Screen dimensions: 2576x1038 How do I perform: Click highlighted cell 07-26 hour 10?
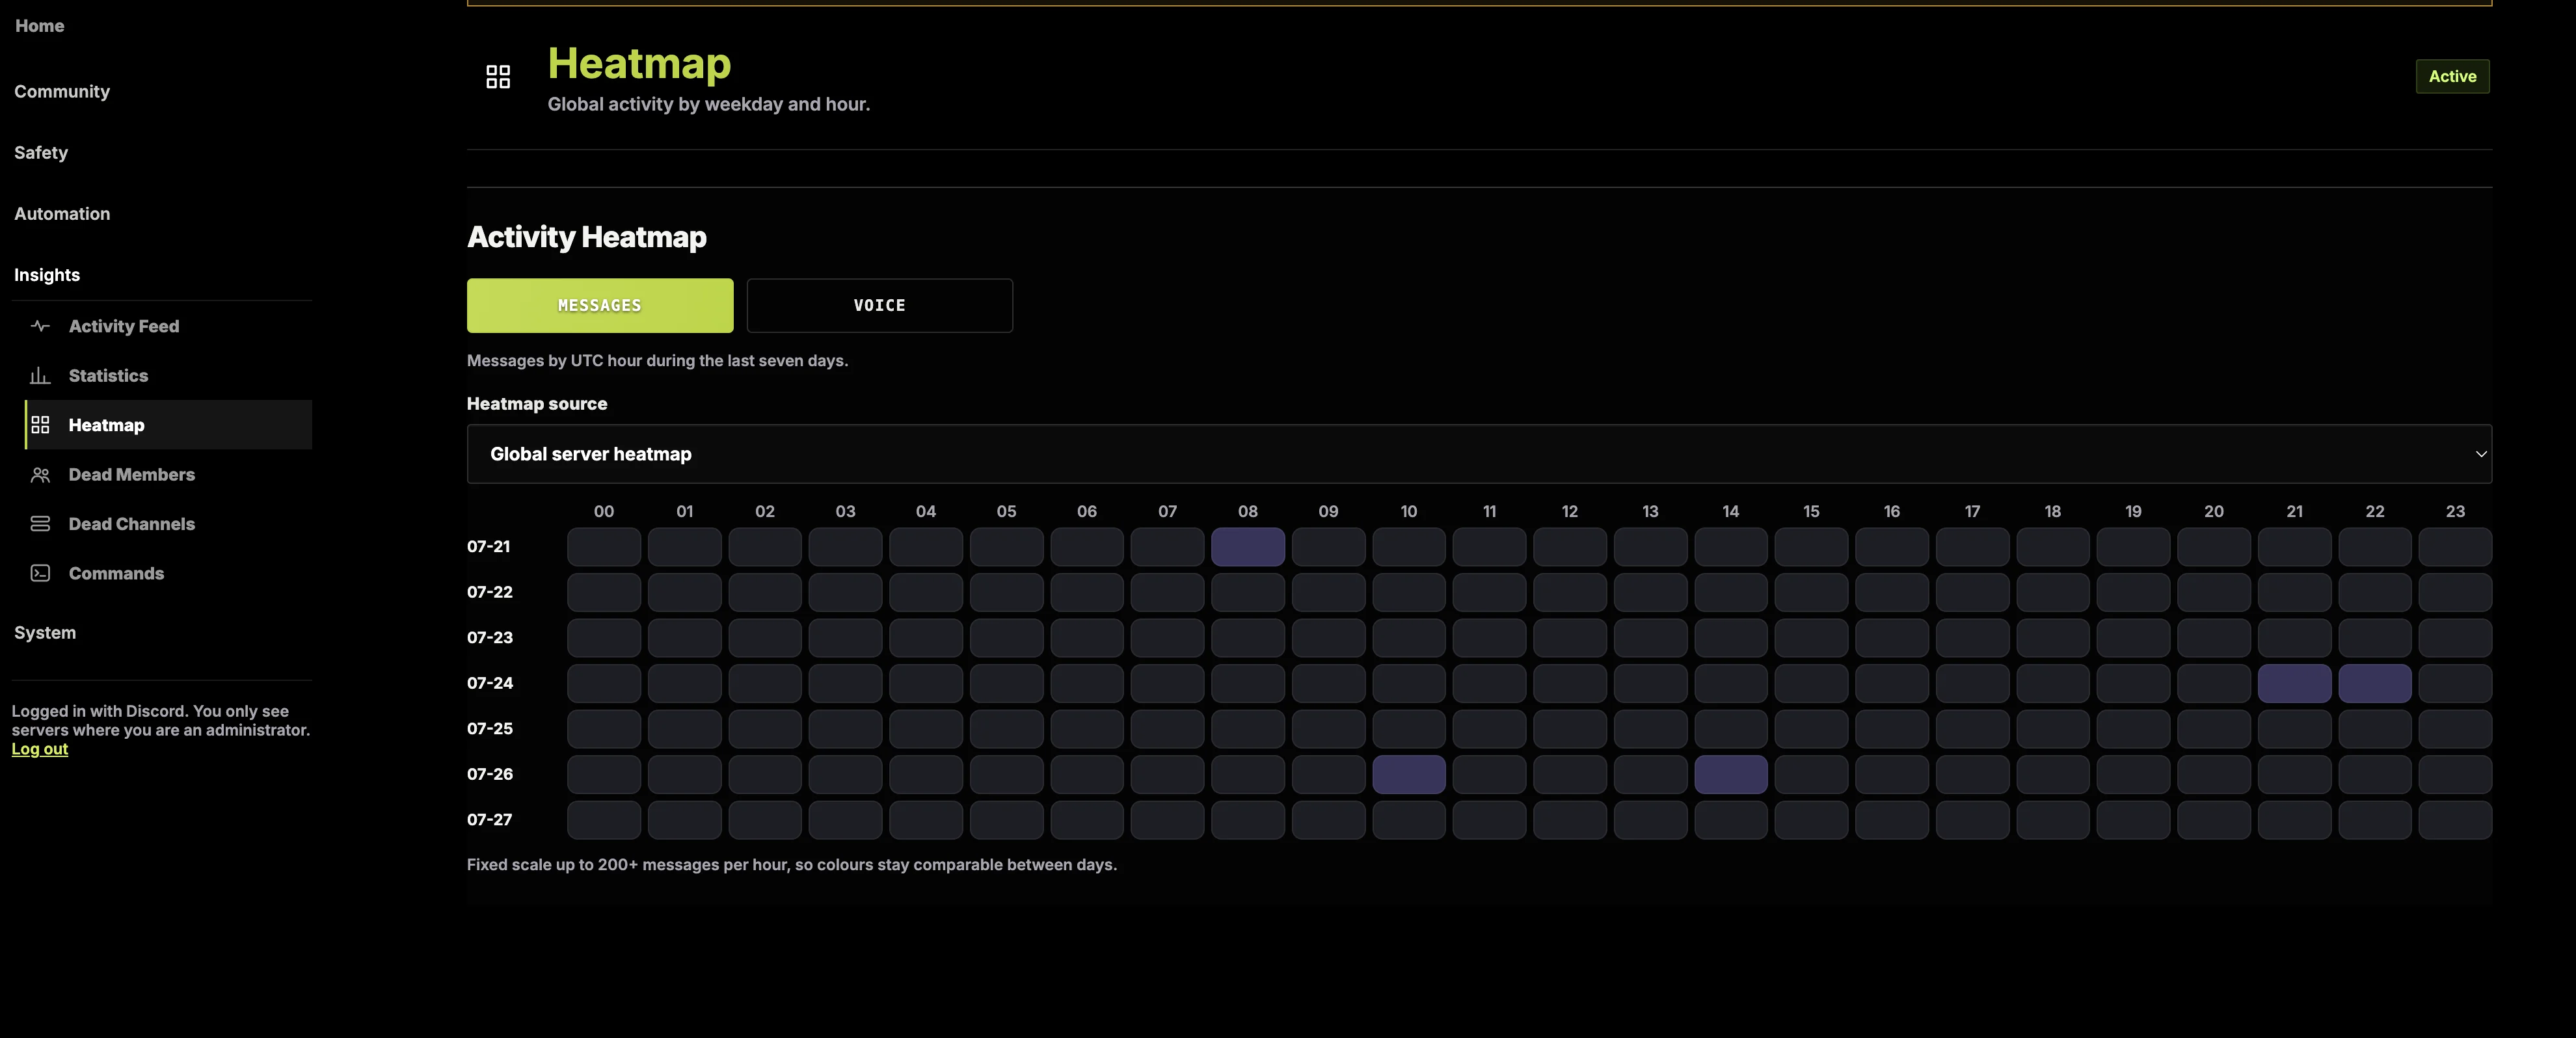pyautogui.click(x=1409, y=775)
